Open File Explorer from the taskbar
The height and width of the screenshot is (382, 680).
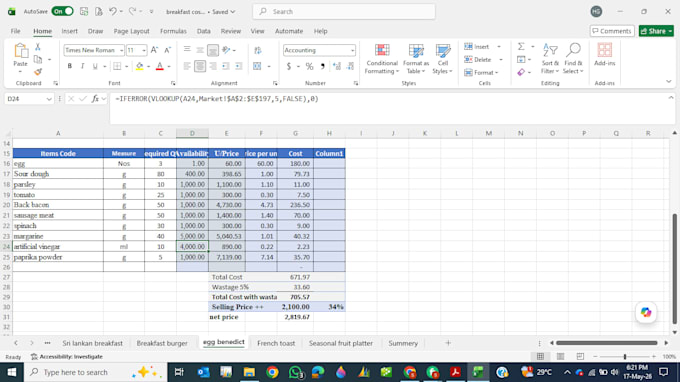[249, 372]
